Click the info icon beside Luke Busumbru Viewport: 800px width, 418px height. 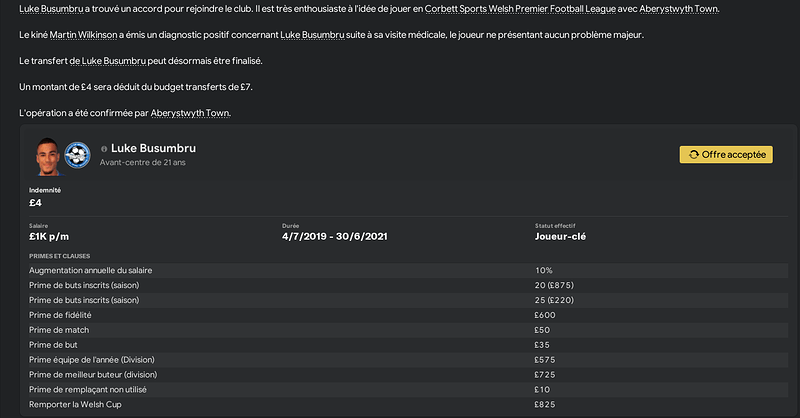coord(104,149)
